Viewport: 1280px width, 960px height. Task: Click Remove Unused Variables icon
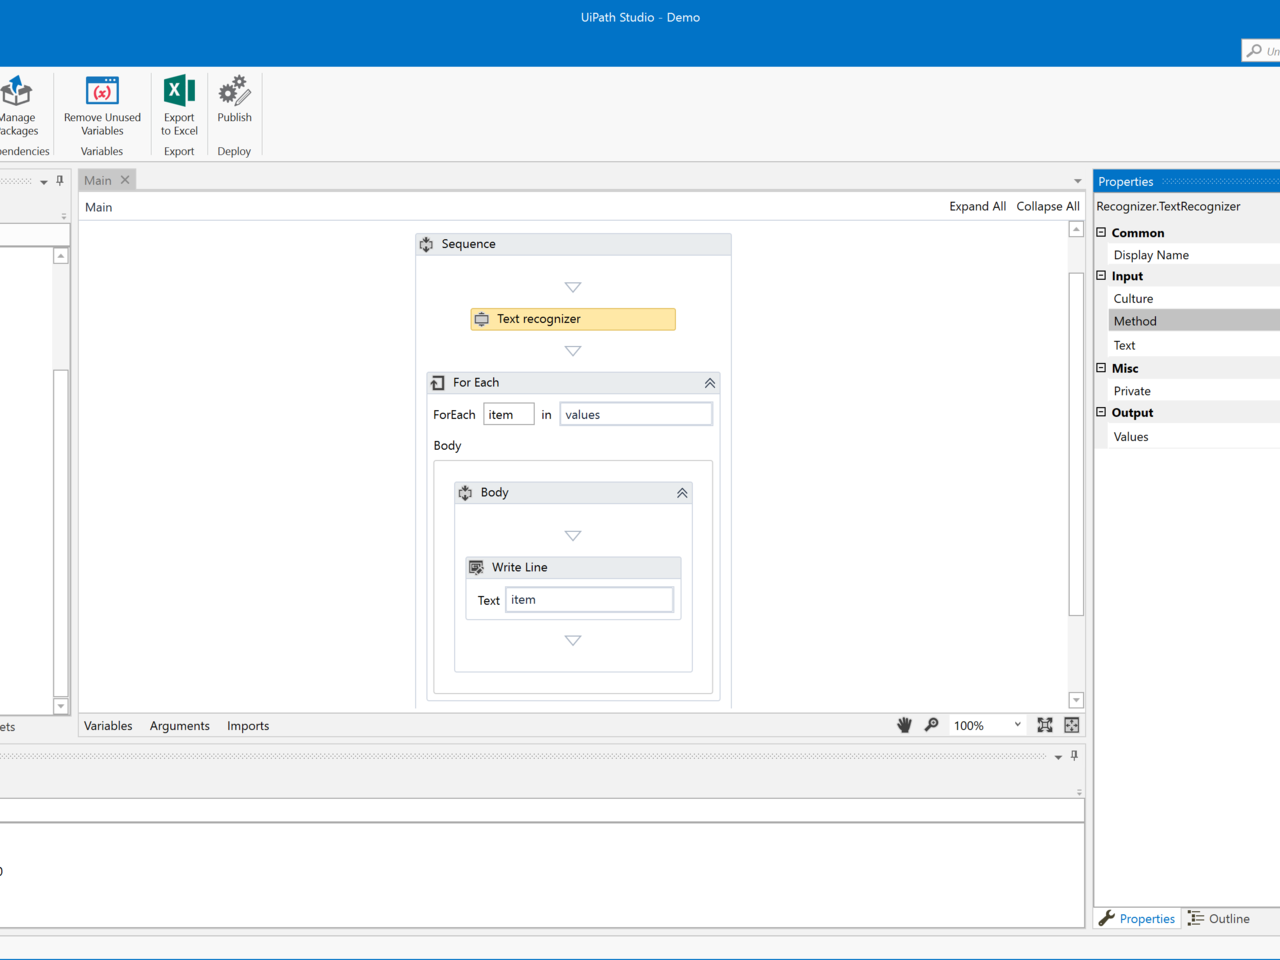point(102,91)
